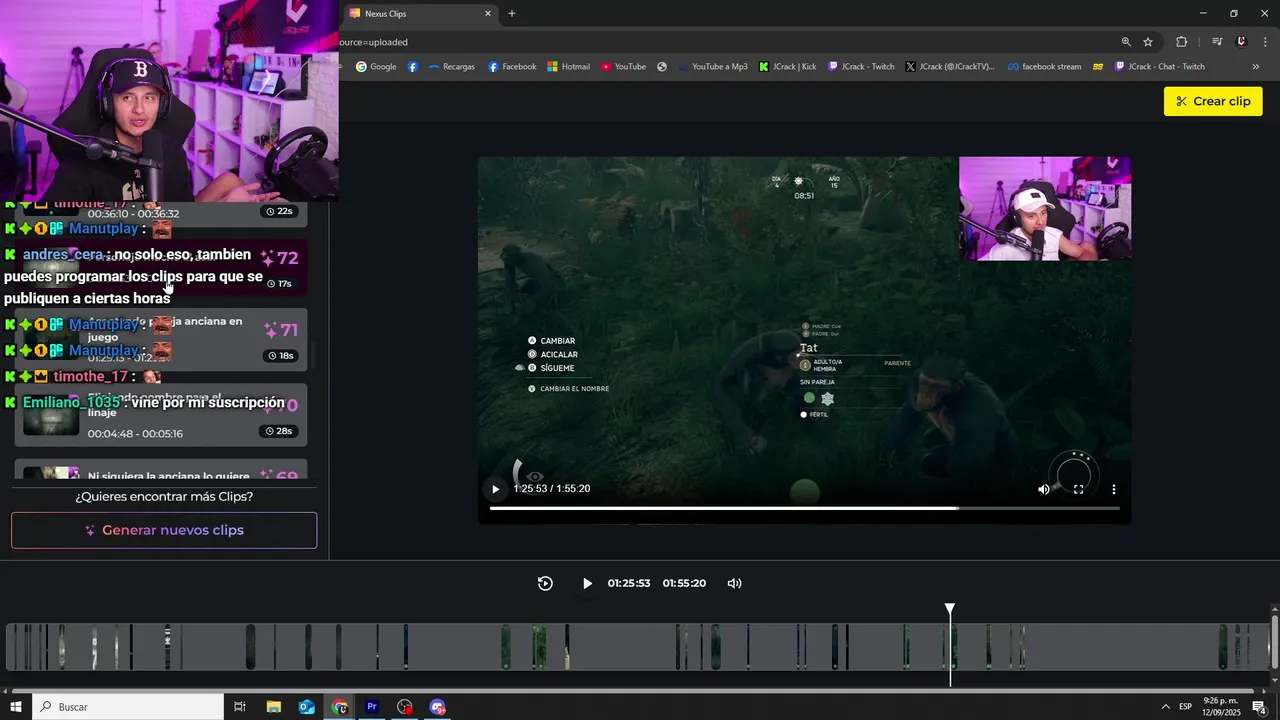The image size is (1280, 720).
Task: Seek on the video player progress bar
Action: pyautogui.click(x=804, y=508)
